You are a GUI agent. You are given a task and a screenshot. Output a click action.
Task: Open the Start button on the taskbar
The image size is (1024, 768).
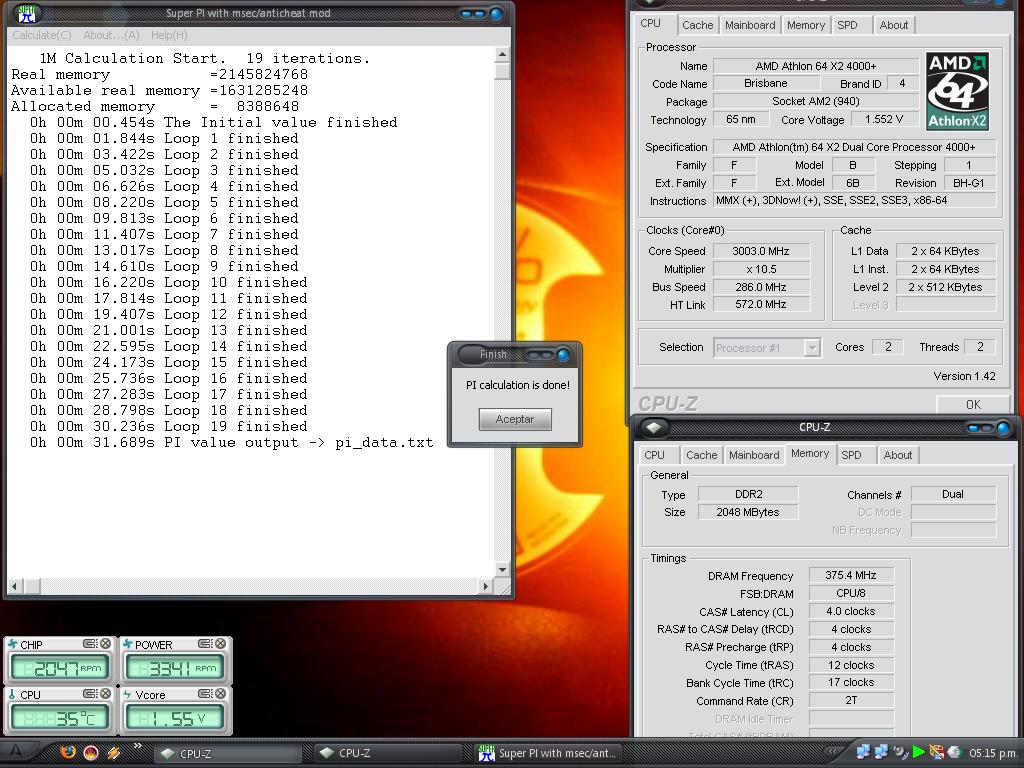tap(16, 752)
